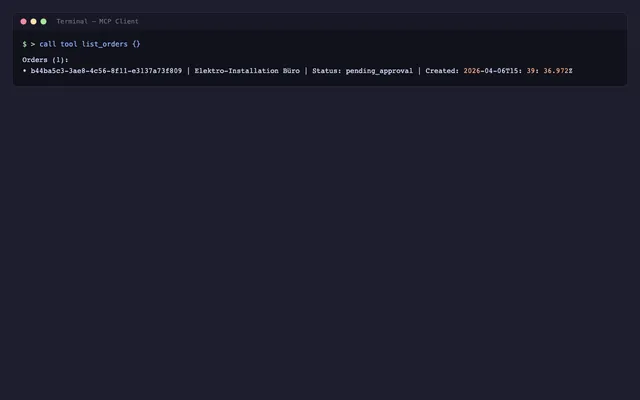Click the red close window dot
The height and width of the screenshot is (400, 640).
click(x=23, y=21)
